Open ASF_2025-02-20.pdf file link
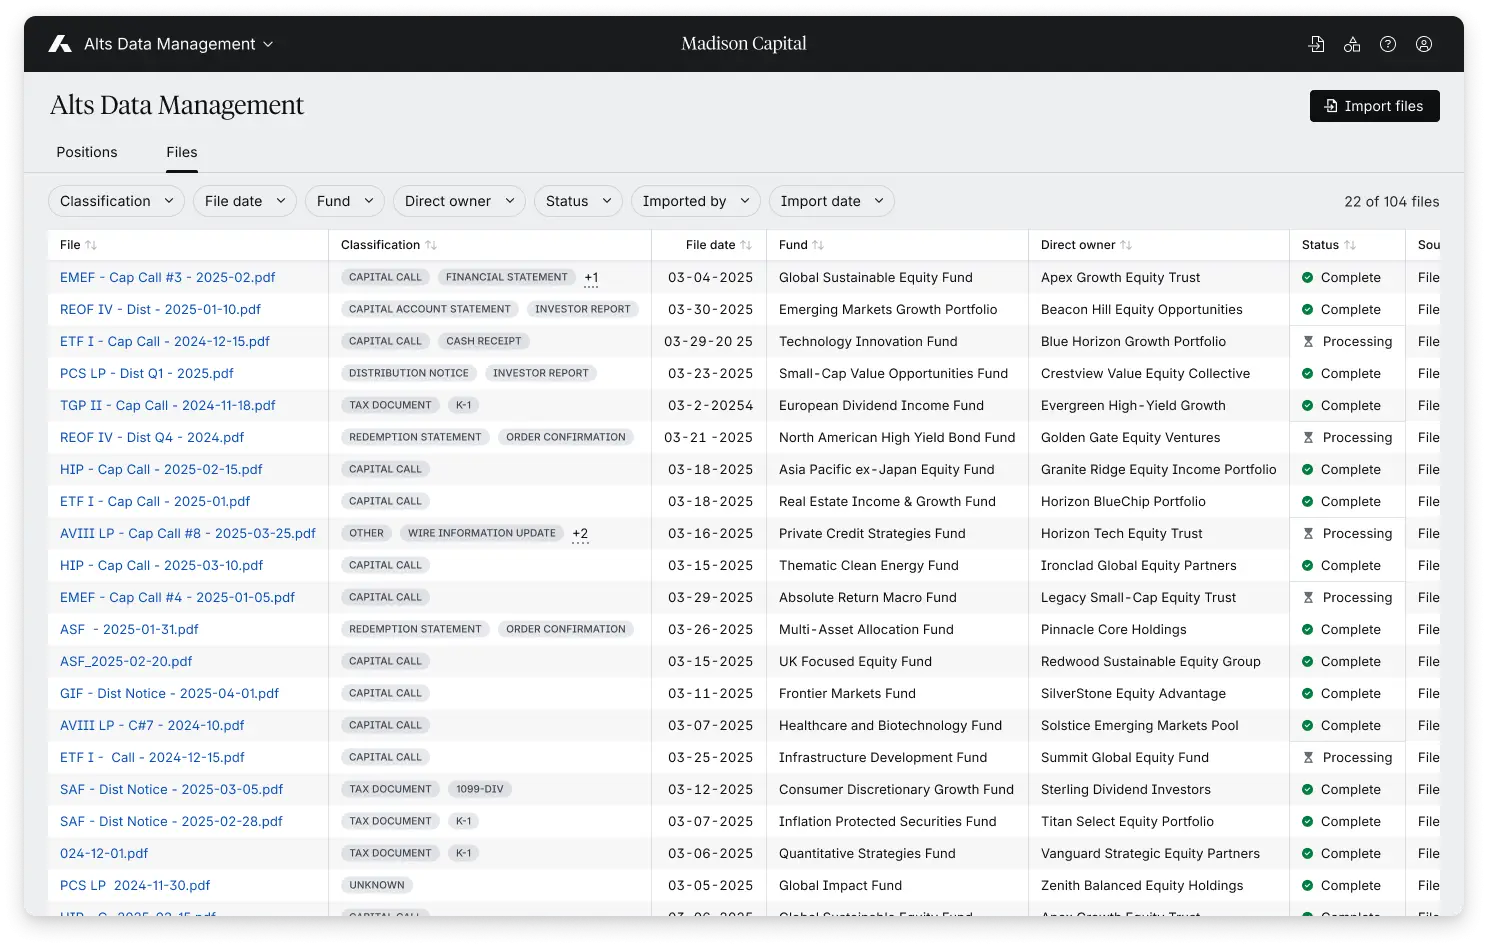 pyautogui.click(x=126, y=662)
